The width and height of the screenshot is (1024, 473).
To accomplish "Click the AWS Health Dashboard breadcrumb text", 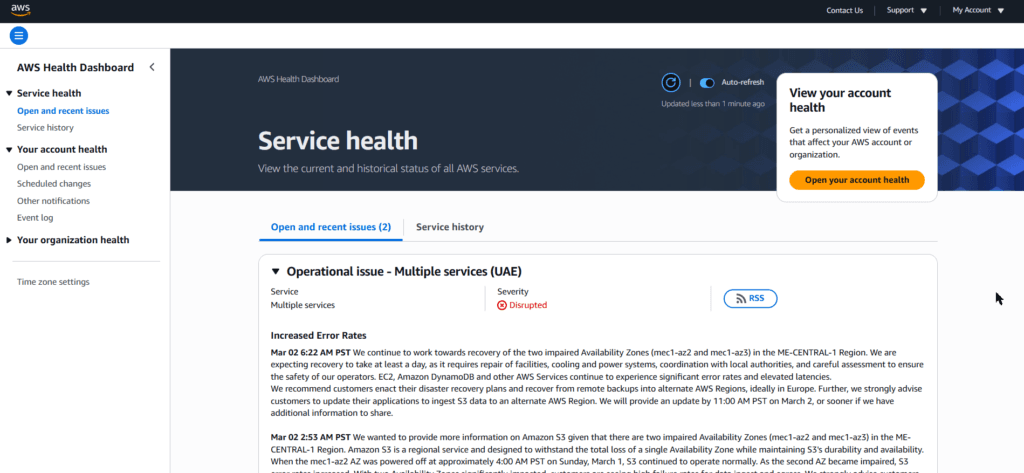I will tap(298, 79).
